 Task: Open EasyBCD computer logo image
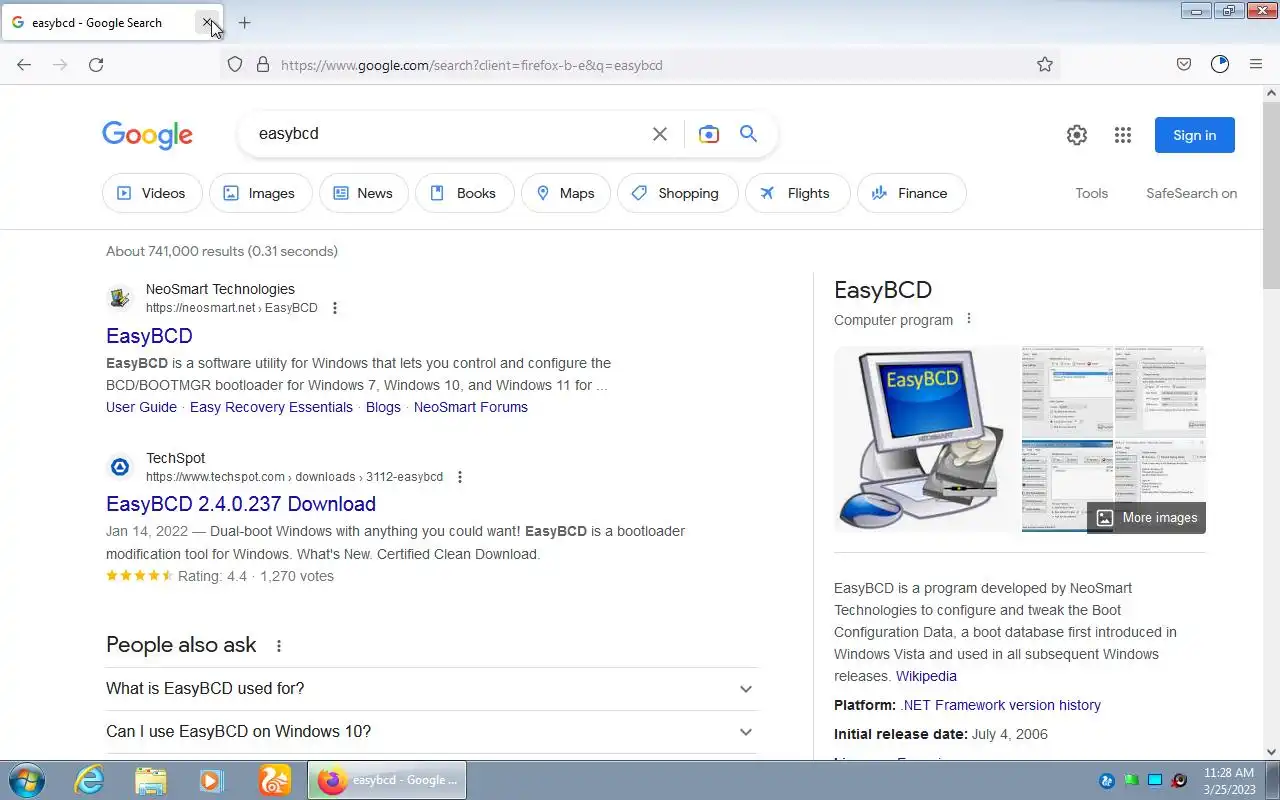(927, 439)
